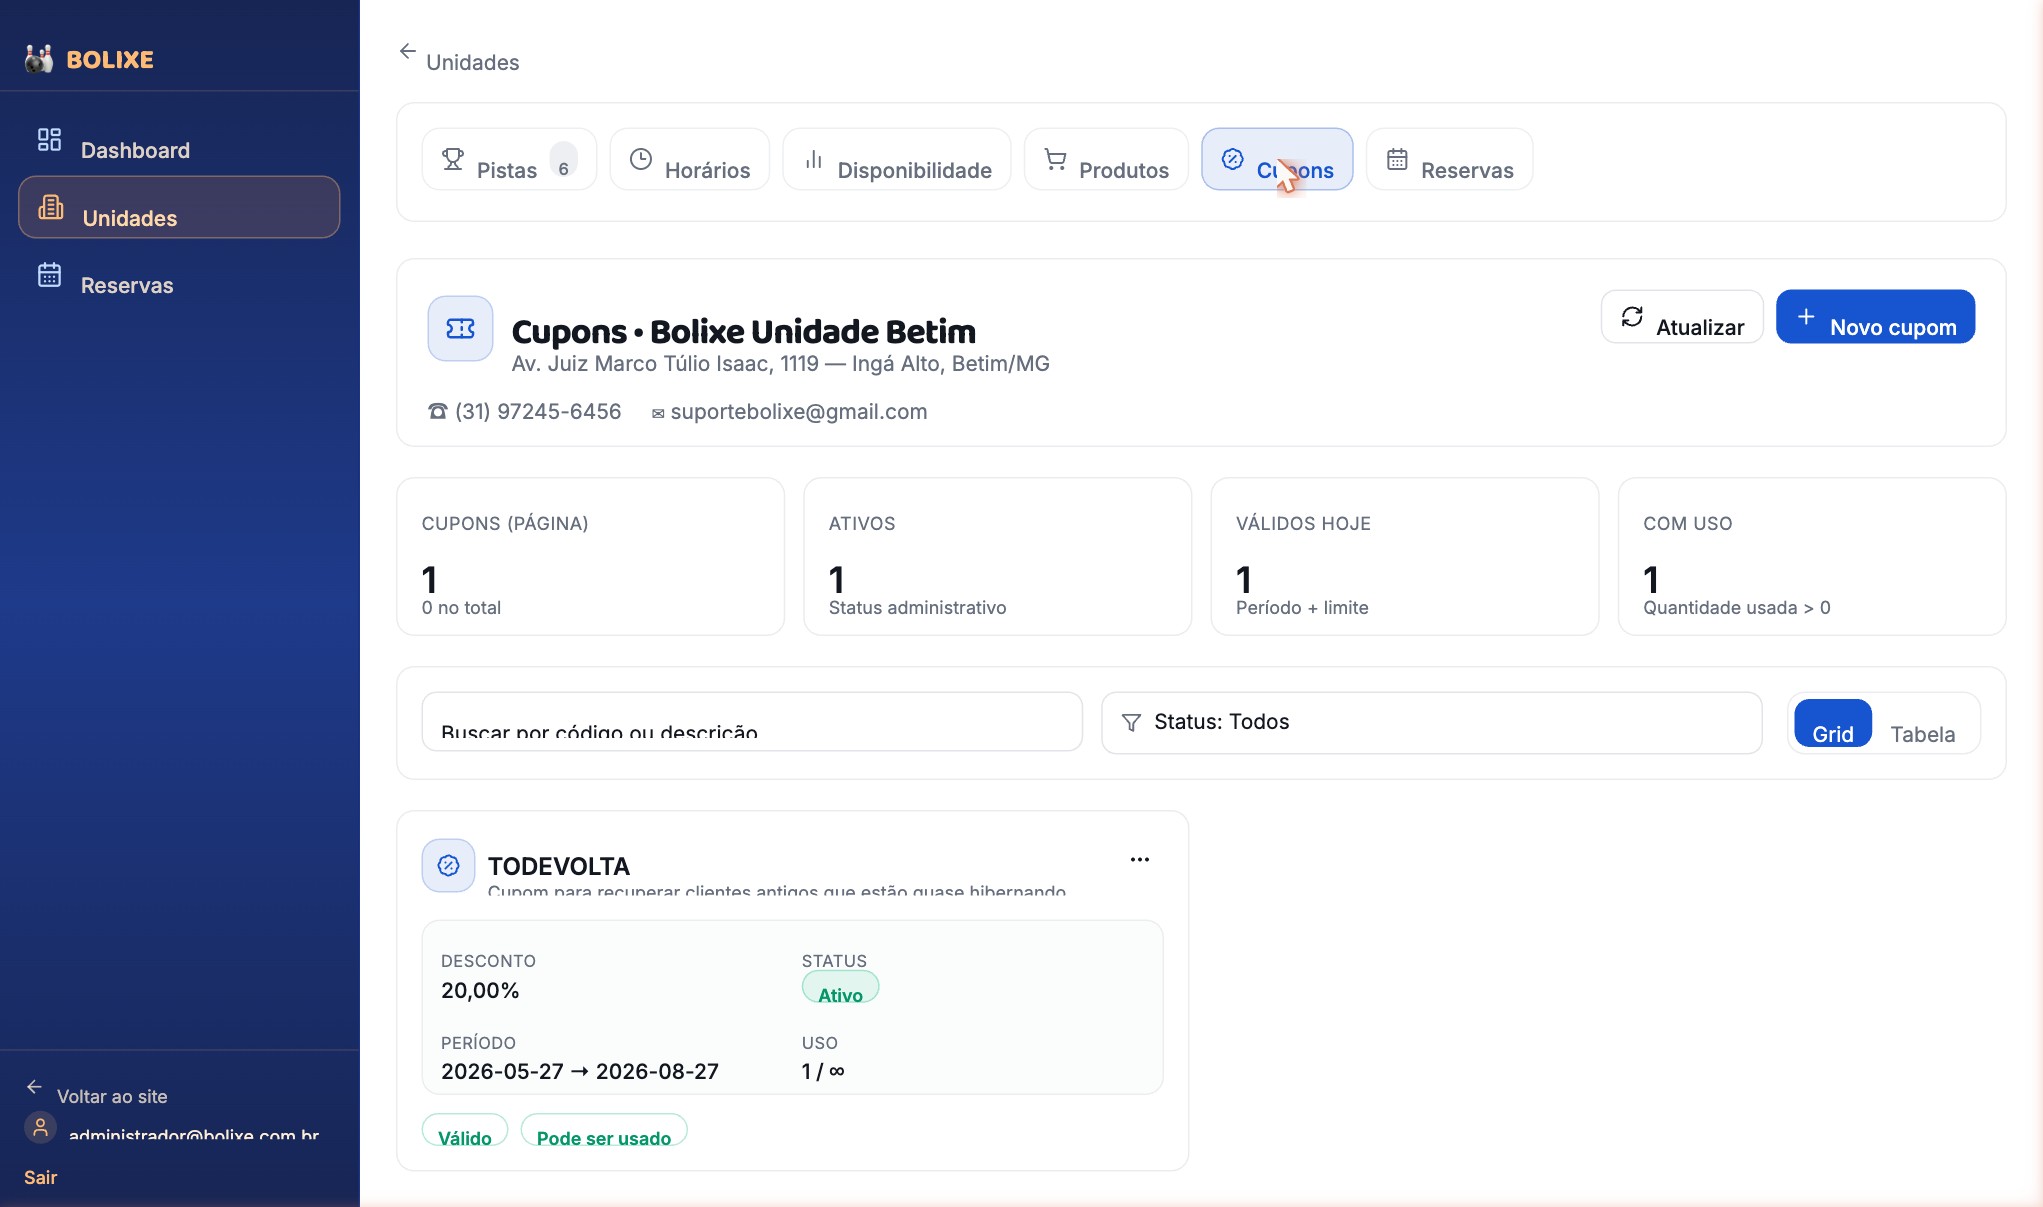The height and width of the screenshot is (1207, 2043).
Task: Open Reservas in the sidebar
Action: click(179, 275)
